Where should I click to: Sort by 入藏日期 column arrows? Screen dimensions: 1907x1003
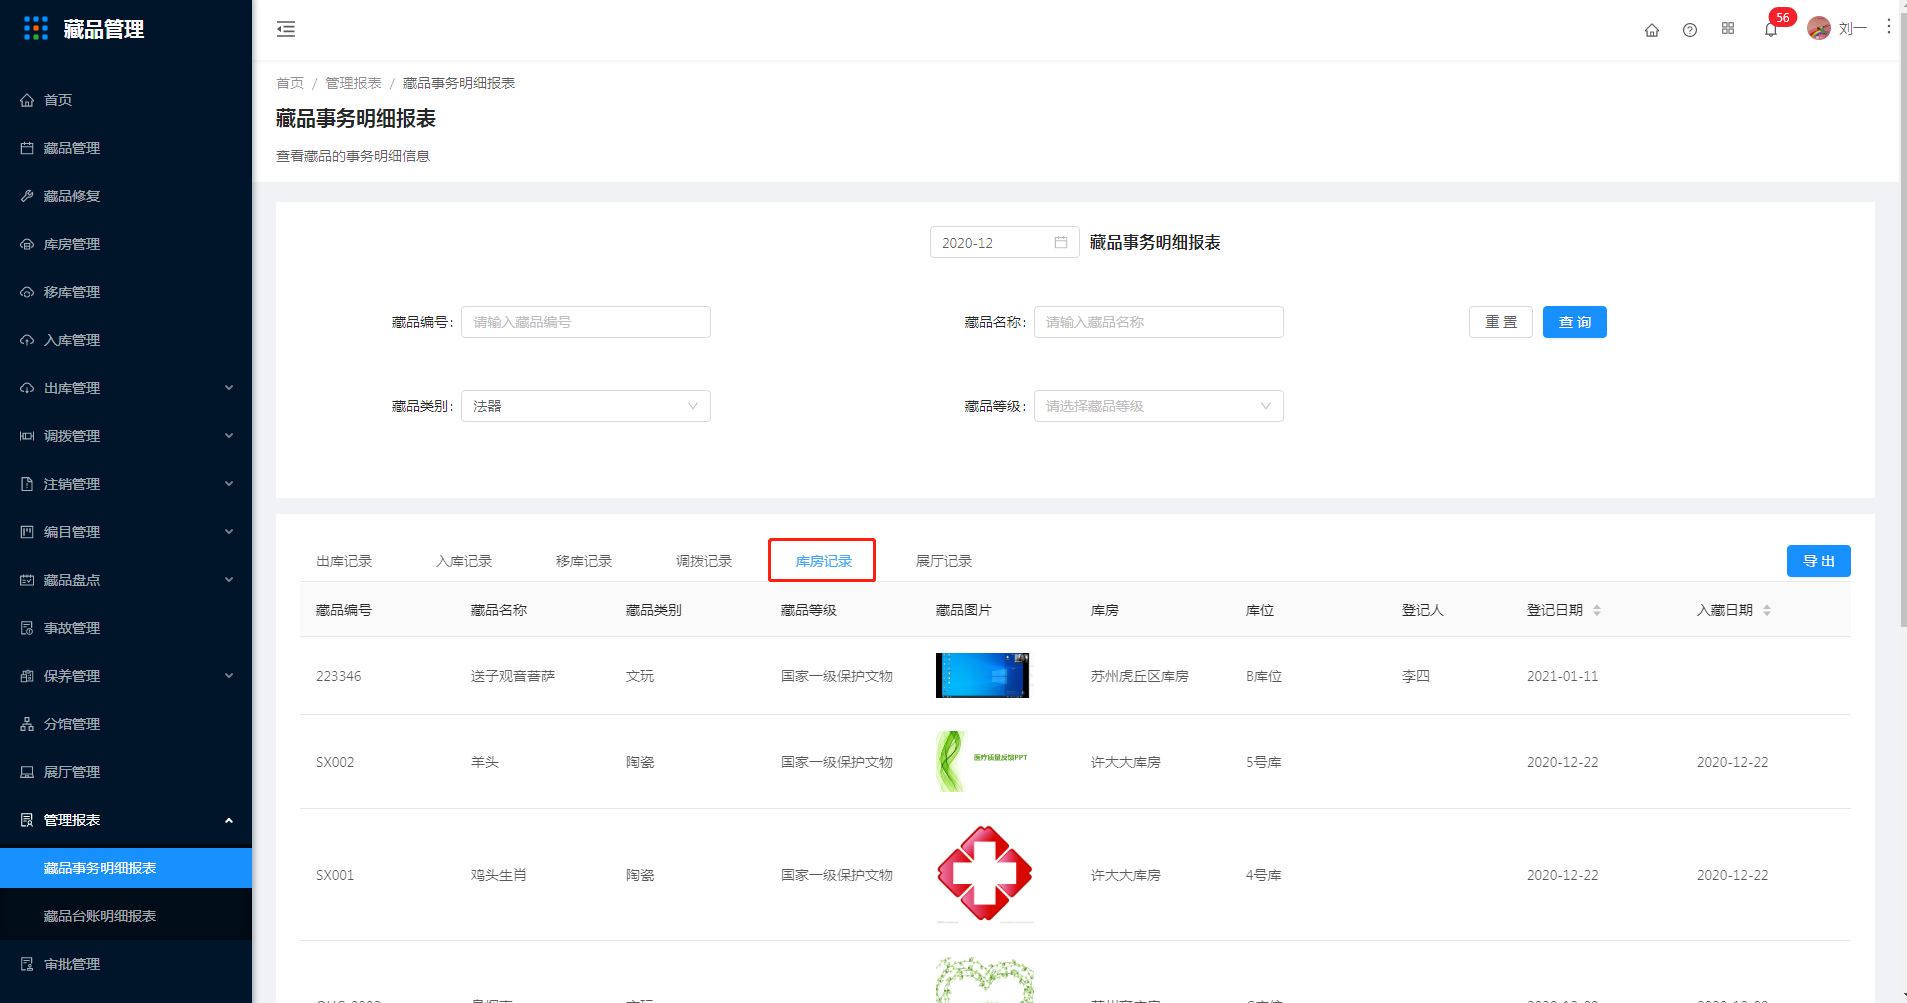coord(1767,610)
